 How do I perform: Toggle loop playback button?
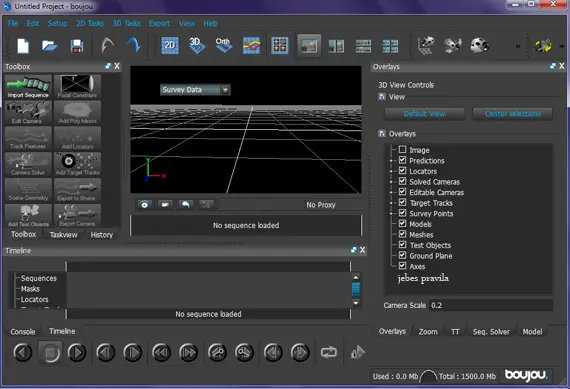coord(329,352)
